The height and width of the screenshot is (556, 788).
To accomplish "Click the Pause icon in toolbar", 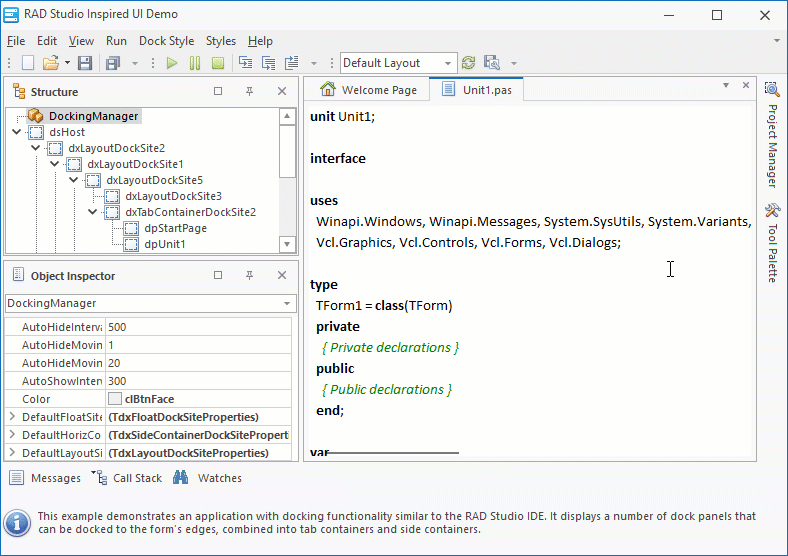I will pos(195,63).
